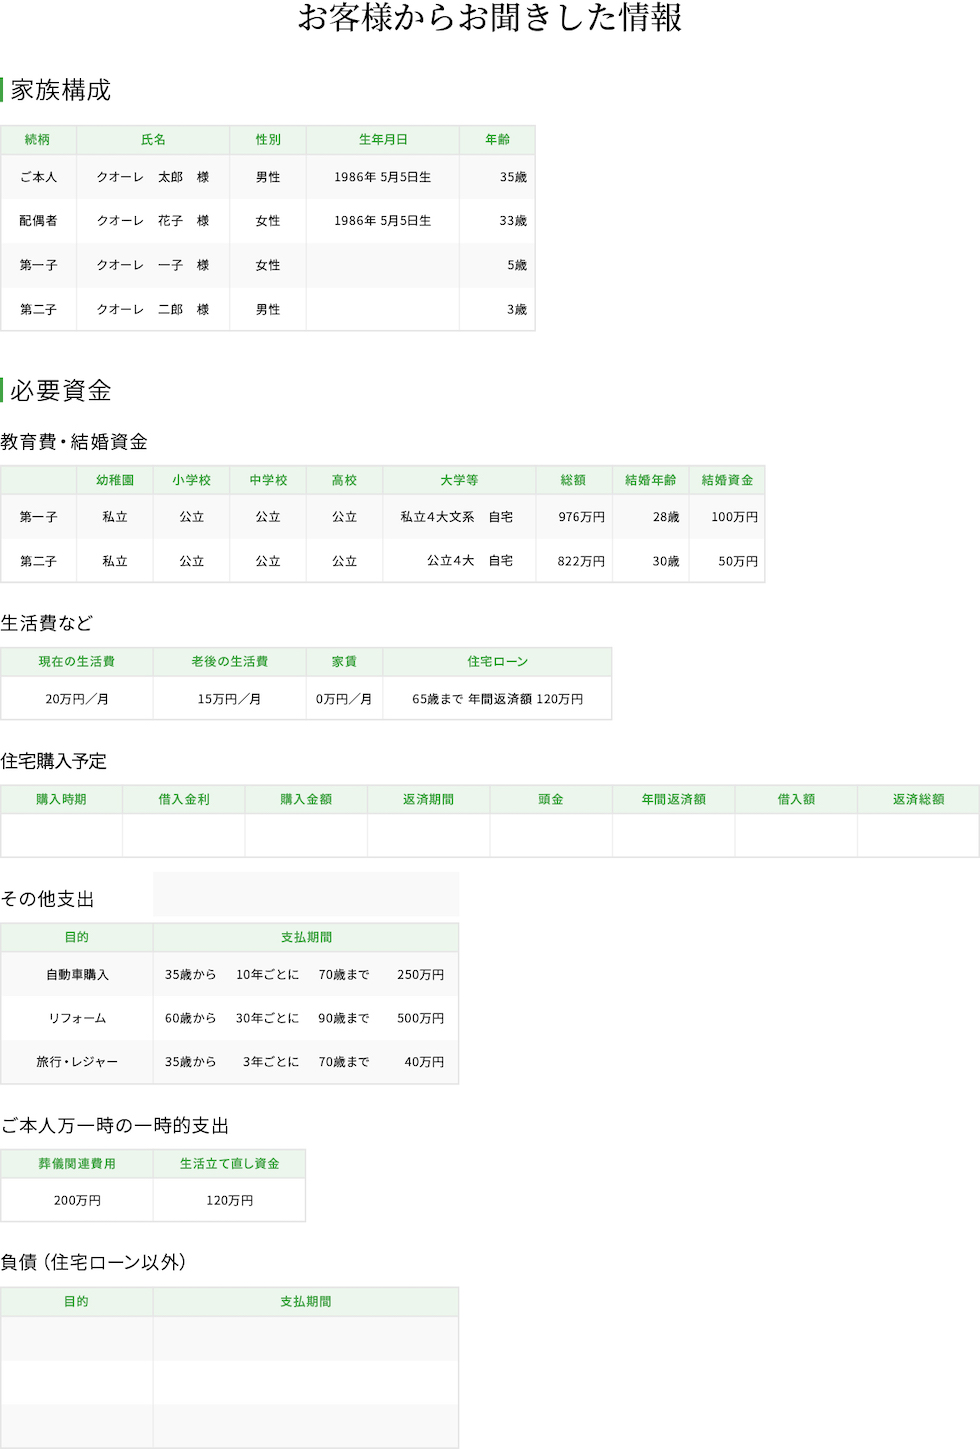Click the 現在の生活費 header
This screenshot has width=980, height=1449.
pyautogui.click(x=75, y=661)
